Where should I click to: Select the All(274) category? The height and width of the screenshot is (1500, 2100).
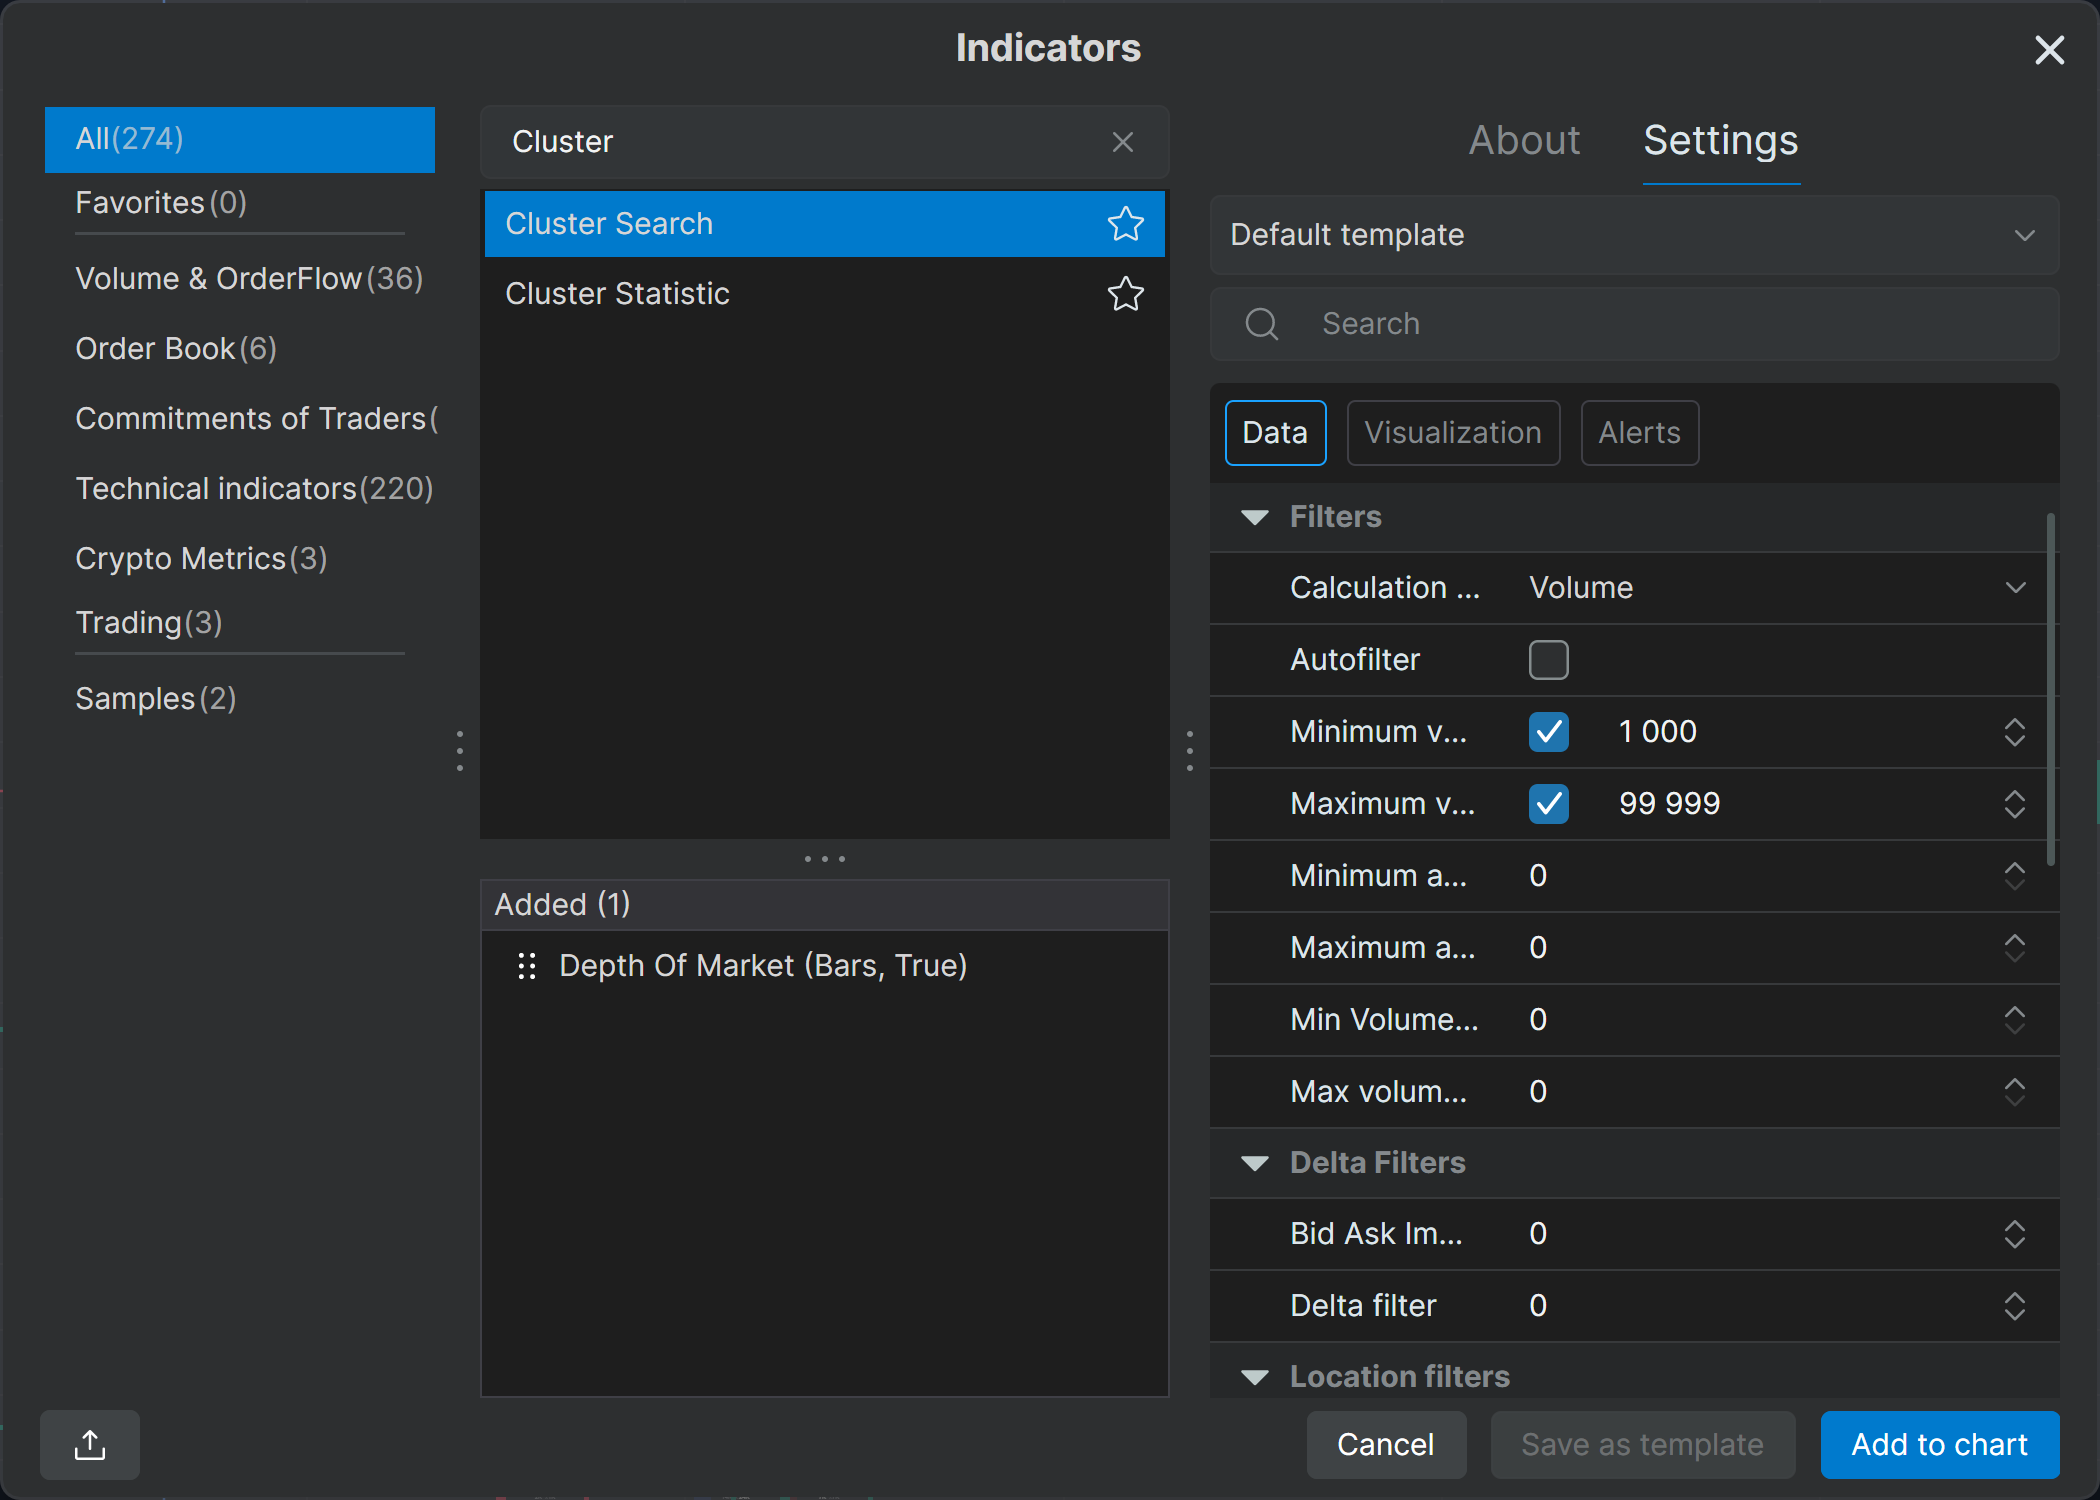pyautogui.click(x=240, y=139)
